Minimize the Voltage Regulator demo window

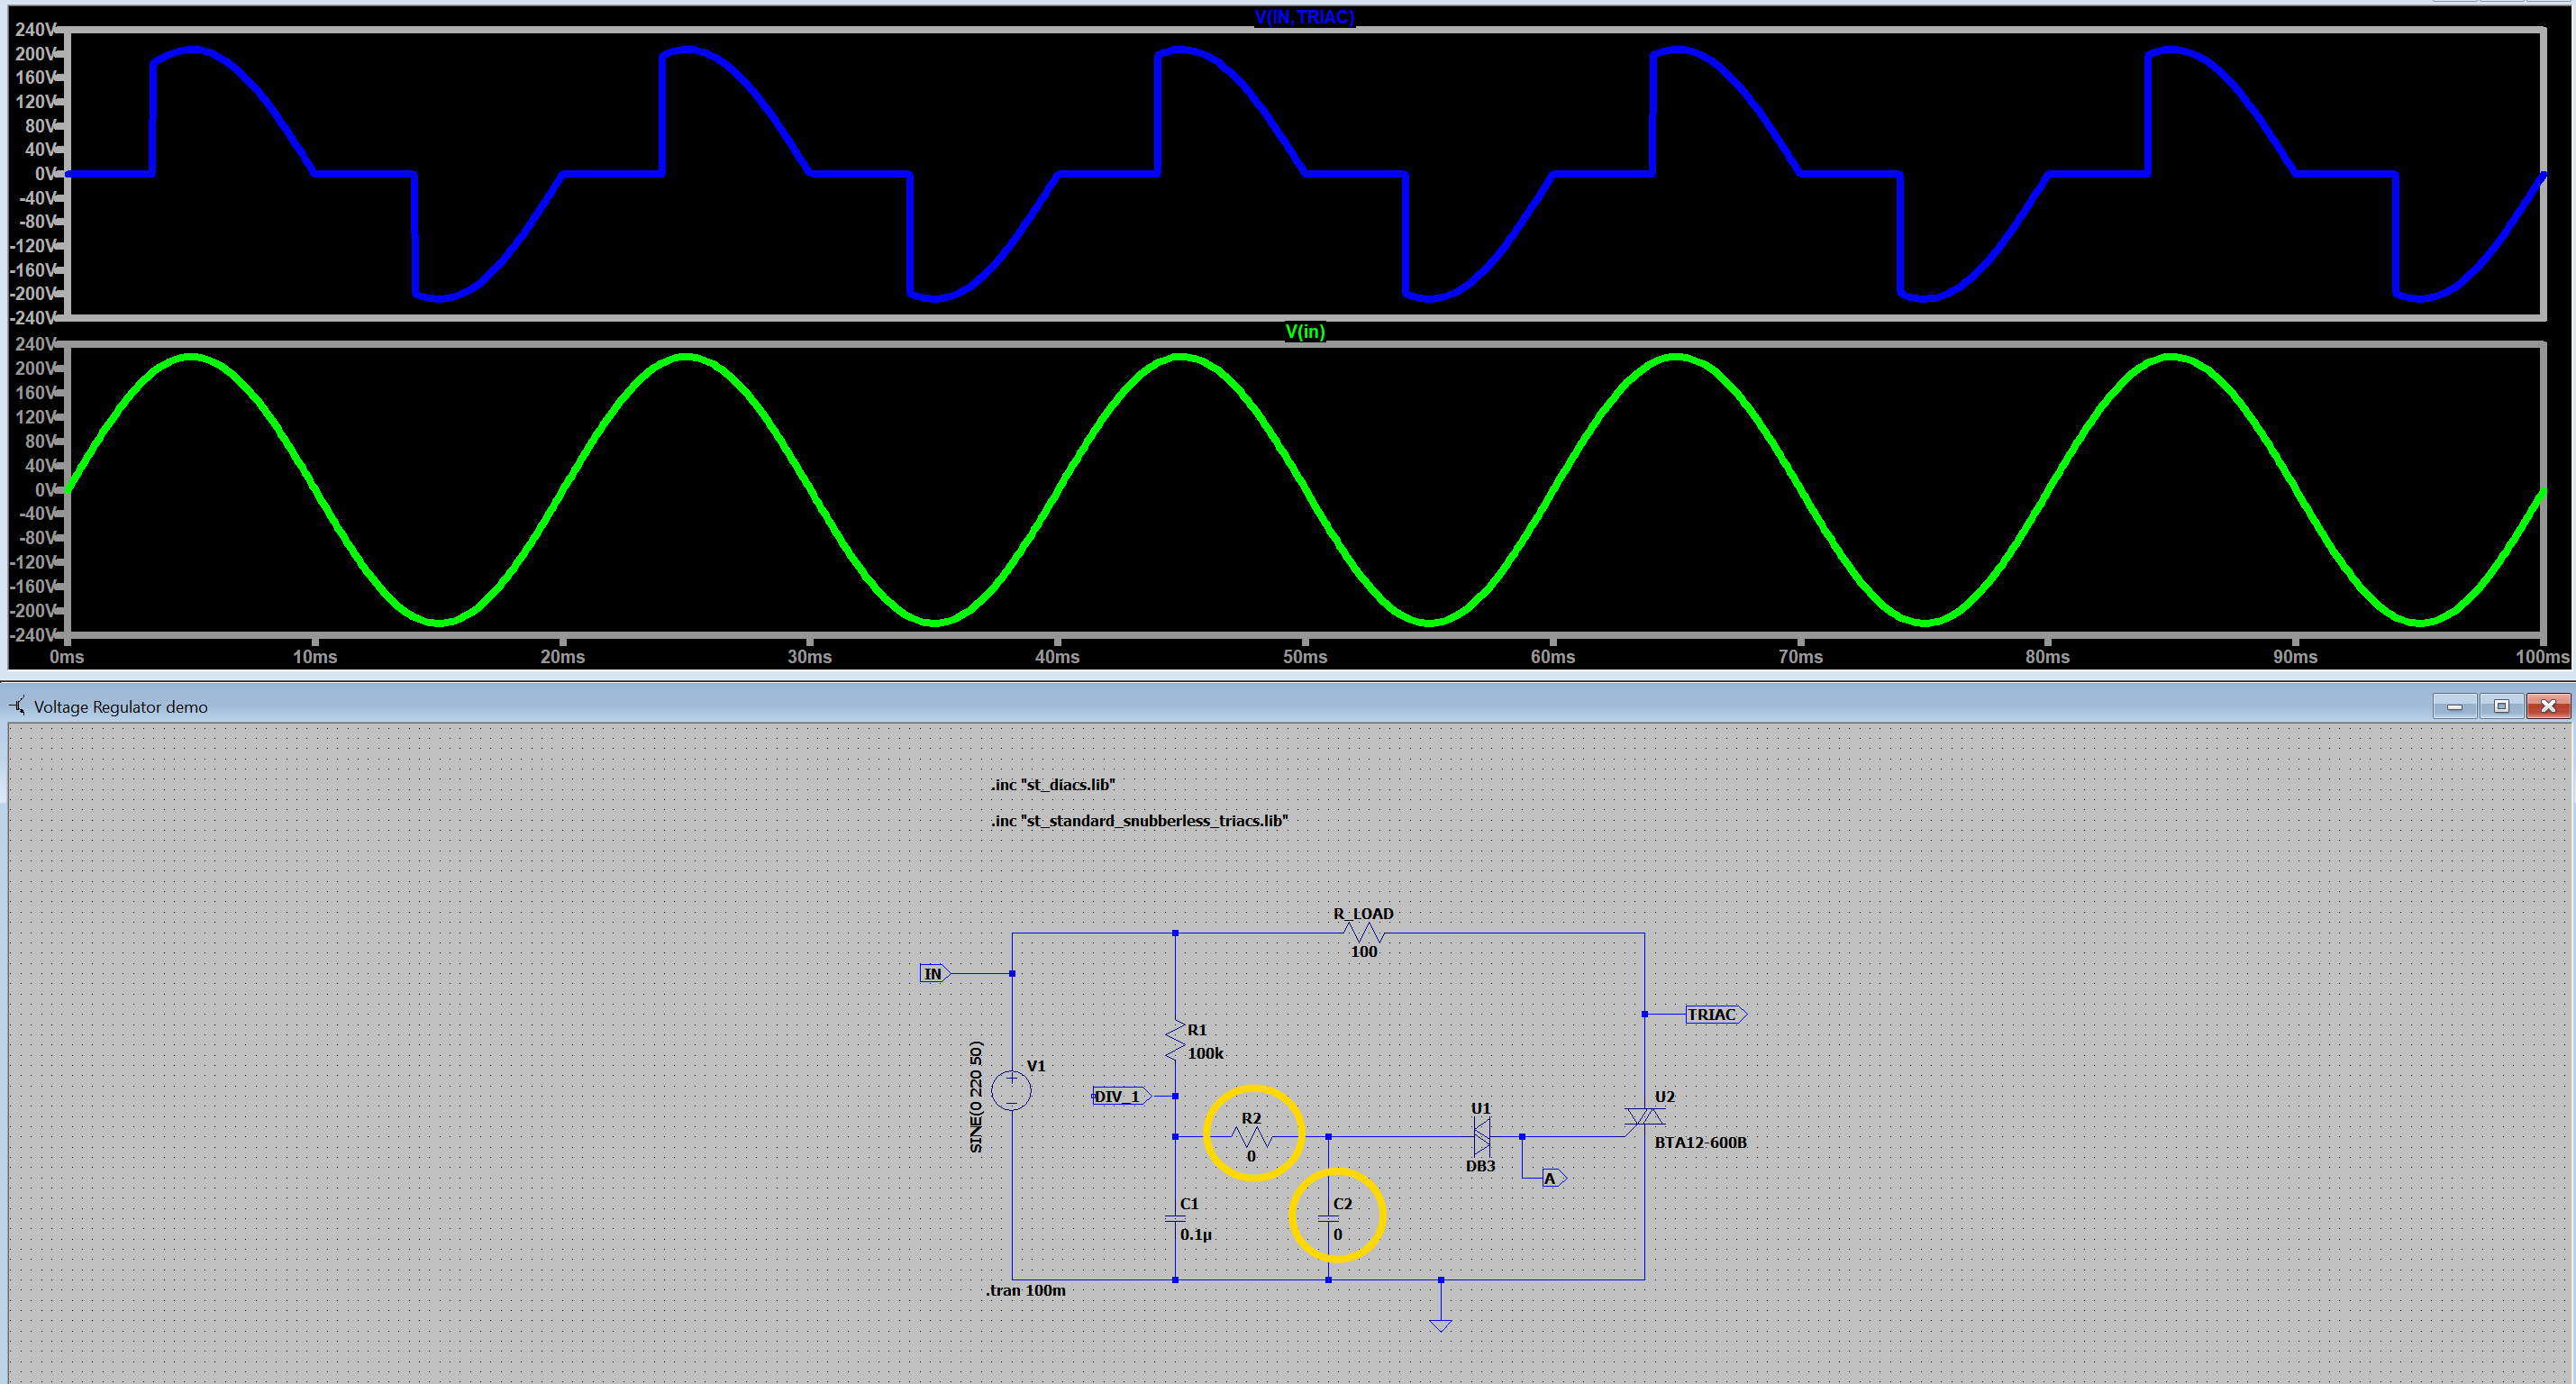point(2454,706)
